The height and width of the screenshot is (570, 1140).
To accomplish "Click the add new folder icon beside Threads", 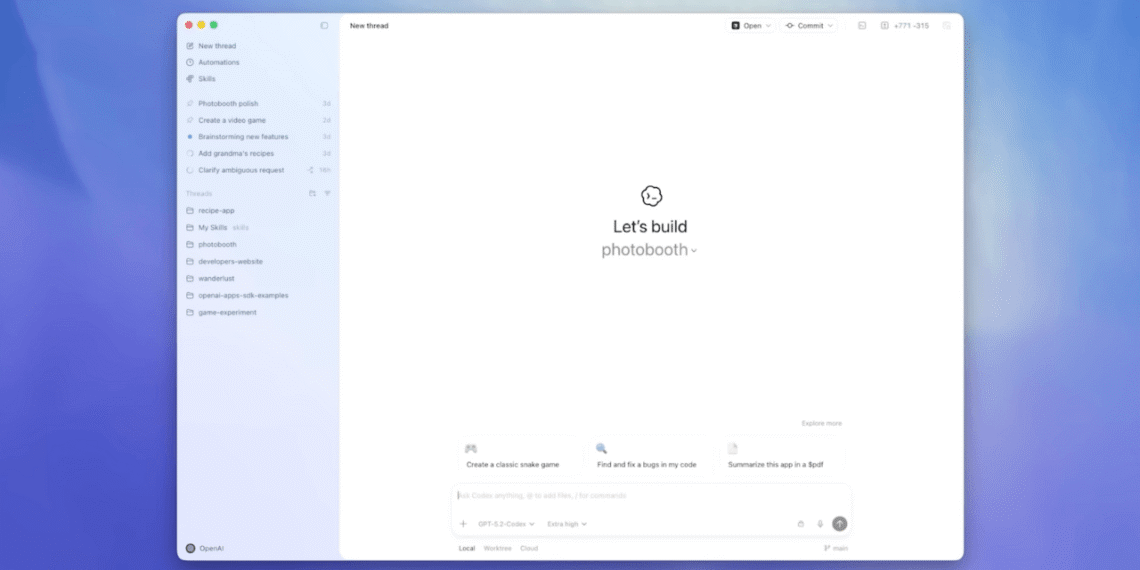I will 312,193.
